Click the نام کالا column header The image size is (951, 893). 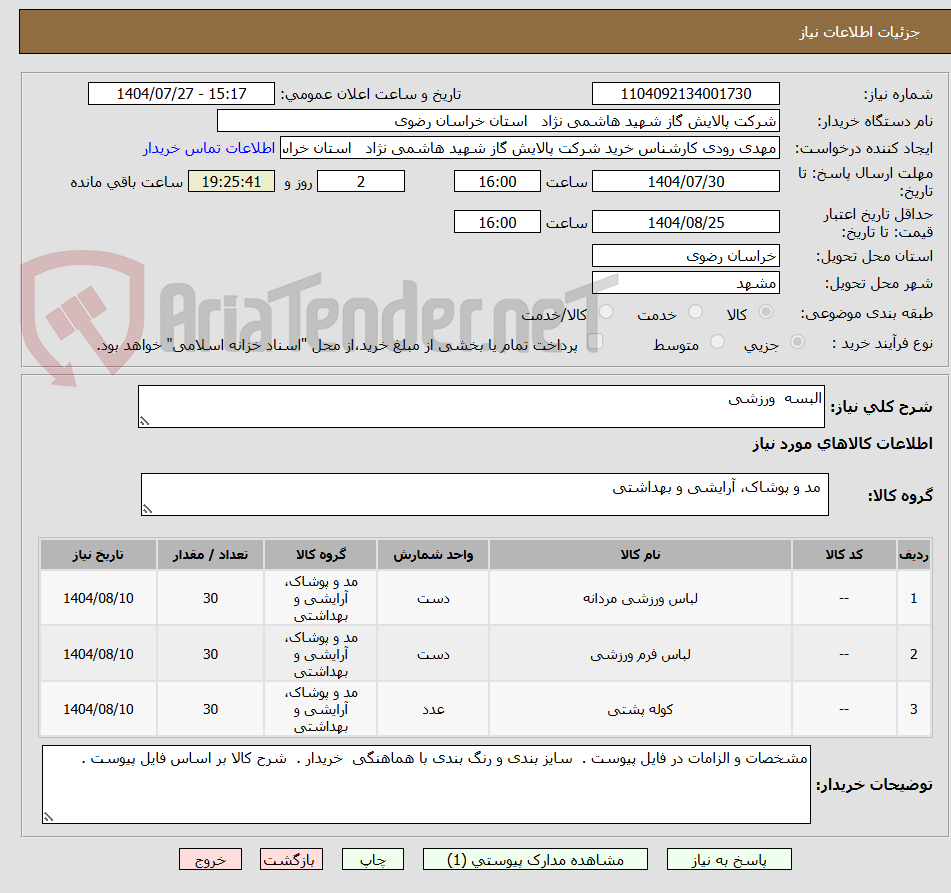(x=640, y=554)
